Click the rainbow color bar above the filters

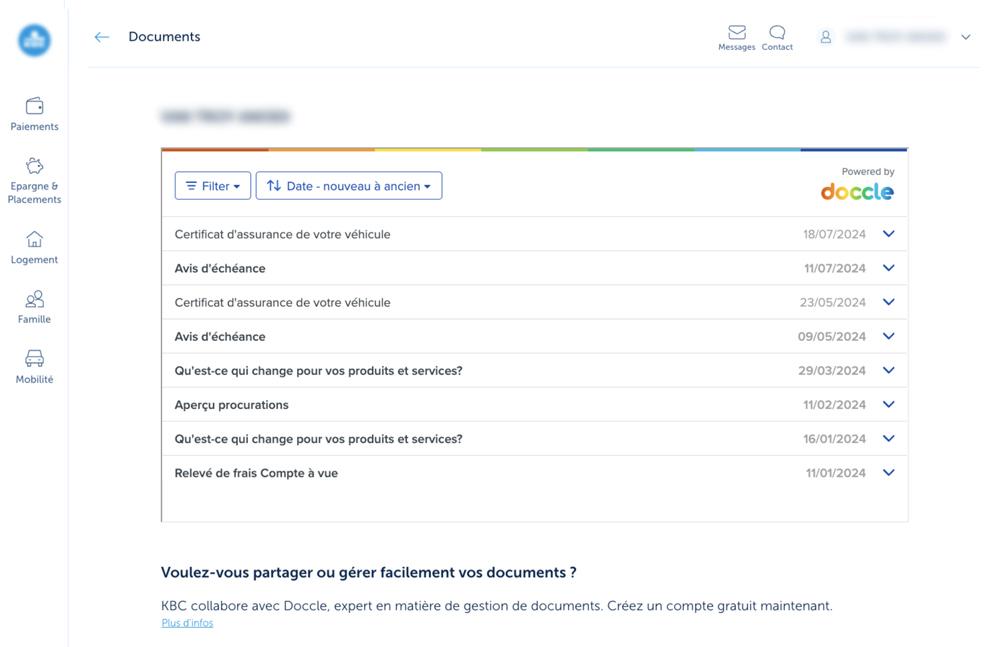coord(534,148)
